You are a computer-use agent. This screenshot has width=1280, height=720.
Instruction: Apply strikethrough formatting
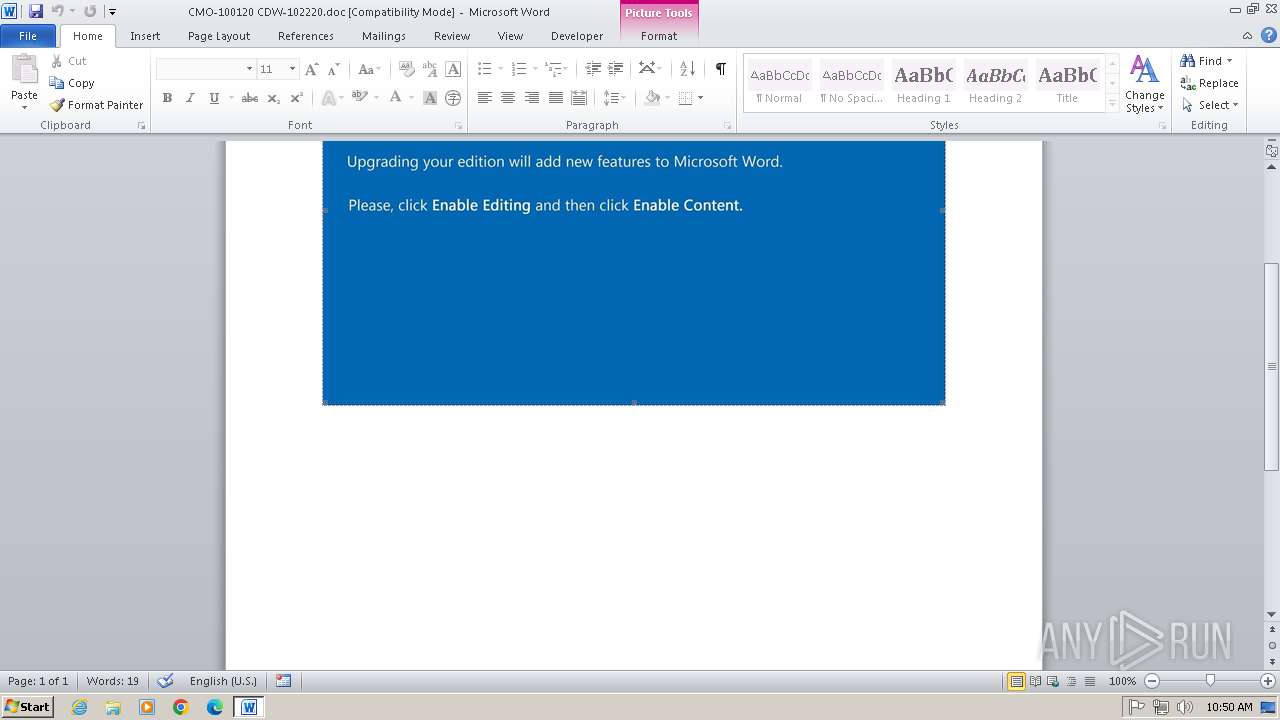(x=250, y=98)
